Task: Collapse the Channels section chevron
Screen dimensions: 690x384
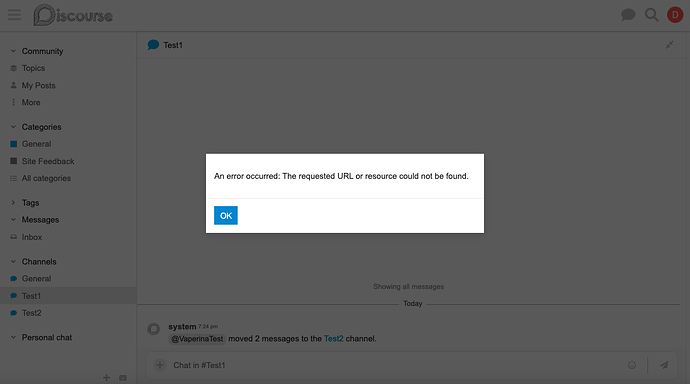Action: pyautogui.click(x=13, y=261)
